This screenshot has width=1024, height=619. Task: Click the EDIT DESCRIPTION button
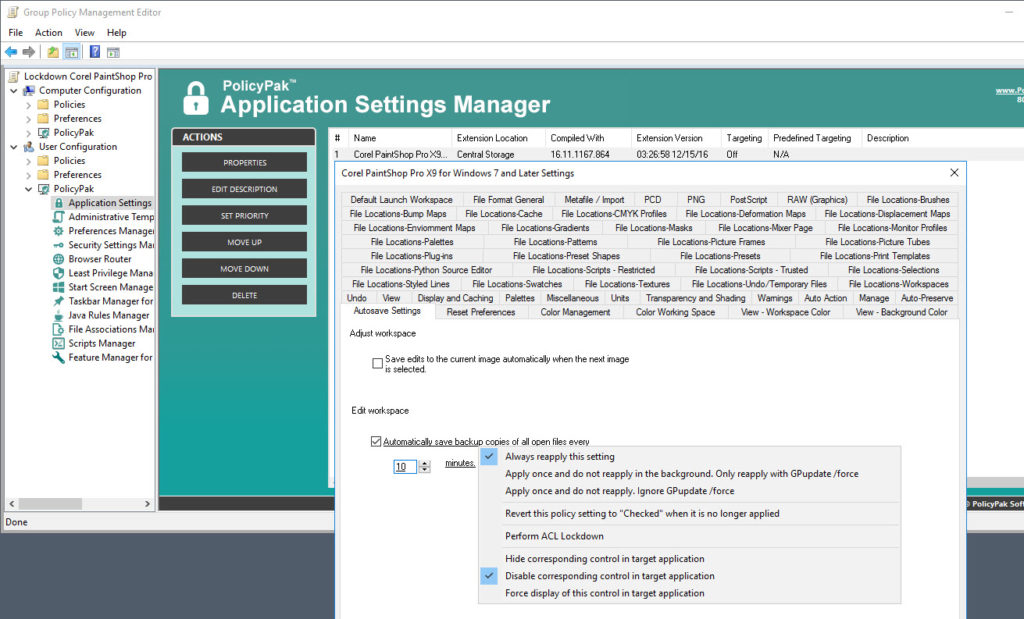point(244,189)
